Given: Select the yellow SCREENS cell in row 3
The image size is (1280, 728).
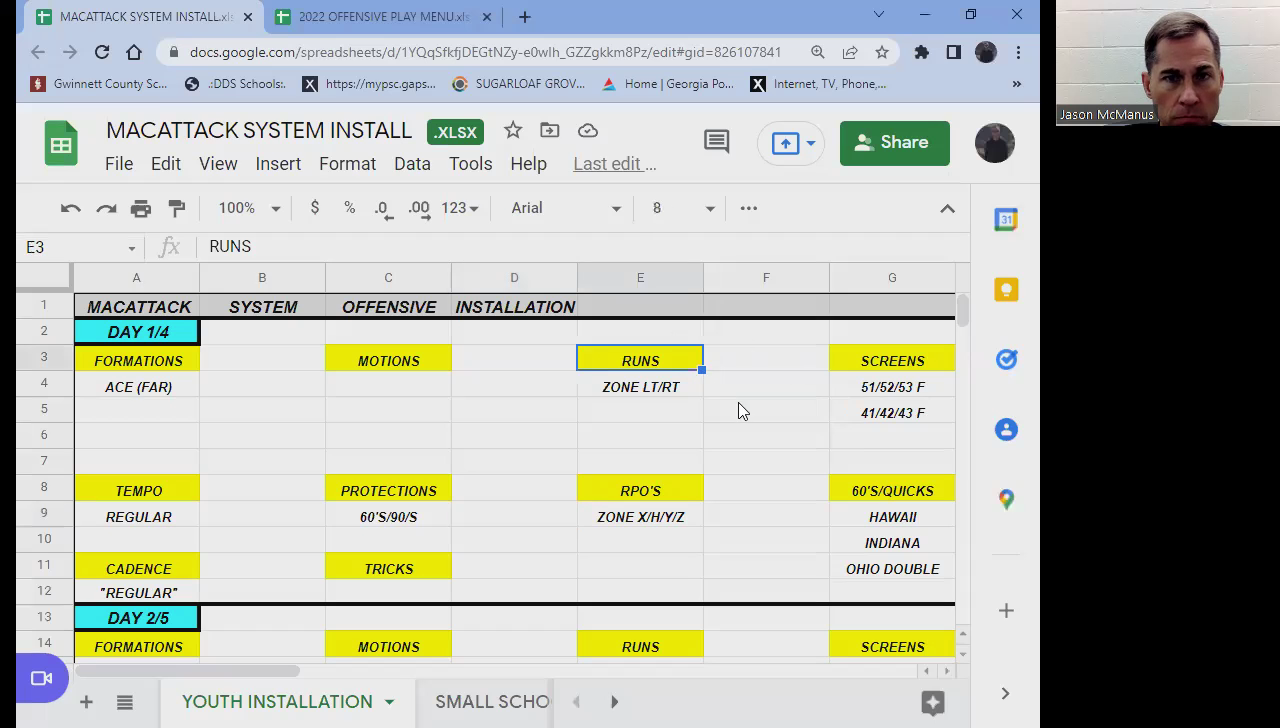Looking at the screenshot, I should click(x=892, y=360).
